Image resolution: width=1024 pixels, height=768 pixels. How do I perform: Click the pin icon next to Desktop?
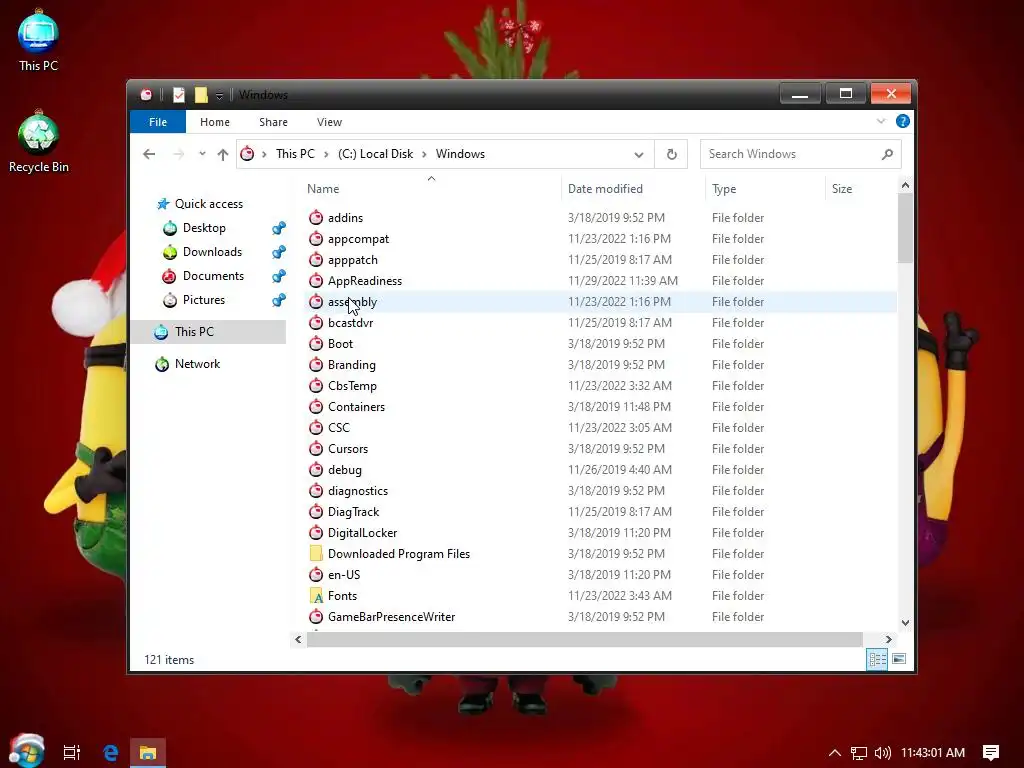point(279,228)
